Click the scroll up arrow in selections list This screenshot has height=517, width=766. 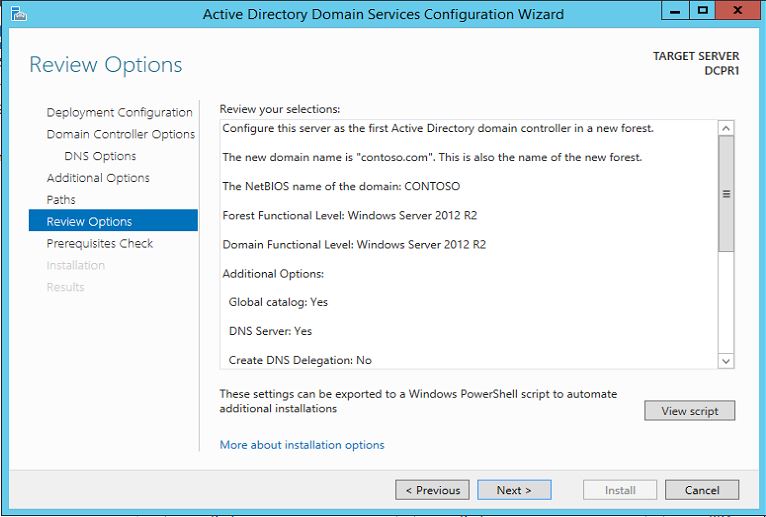726,129
